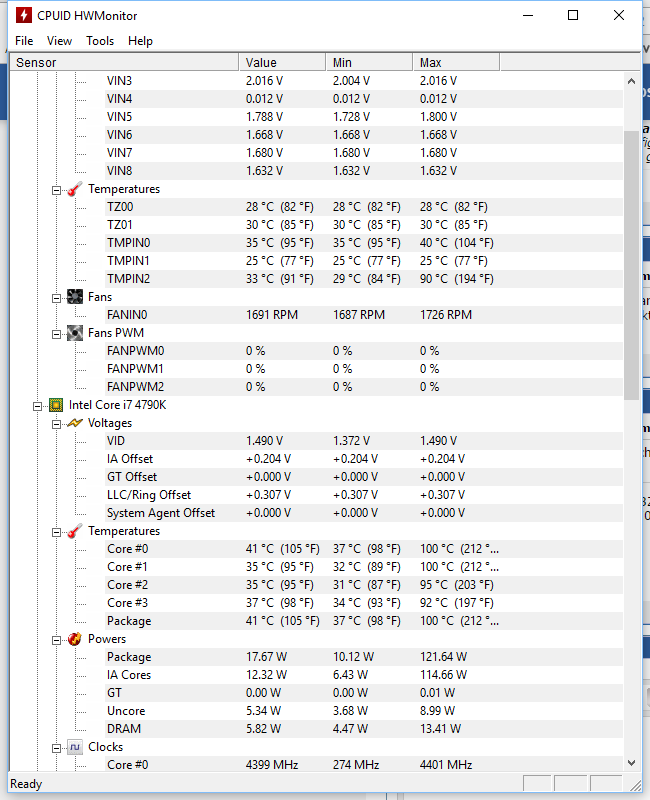Image resolution: width=650 pixels, height=800 pixels.
Task: Collapse the CPU Temperatures node
Action: [56, 532]
